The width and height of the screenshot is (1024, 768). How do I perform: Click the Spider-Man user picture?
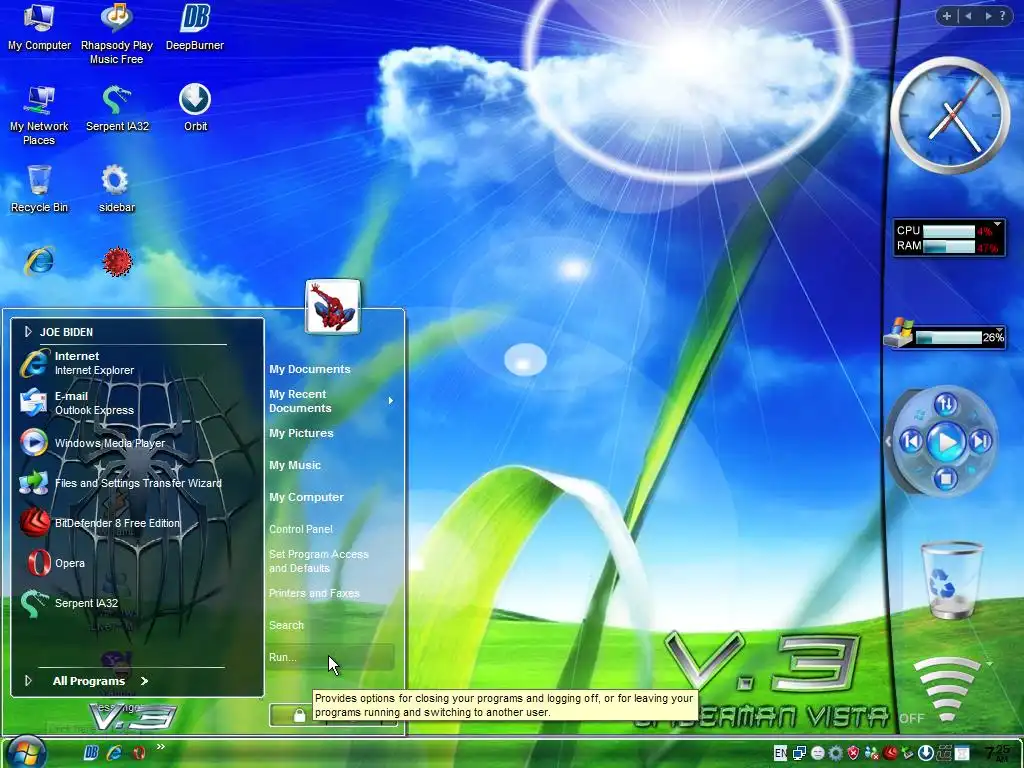(x=333, y=306)
